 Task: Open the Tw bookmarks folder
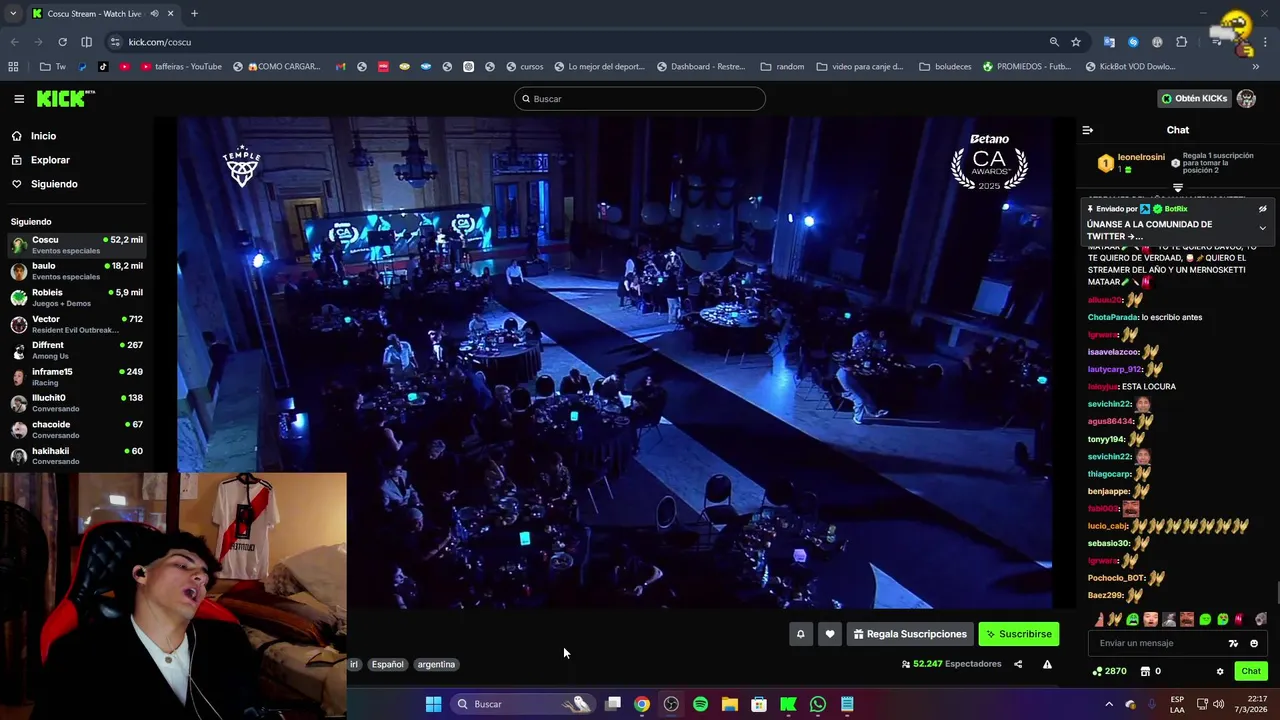[53, 67]
